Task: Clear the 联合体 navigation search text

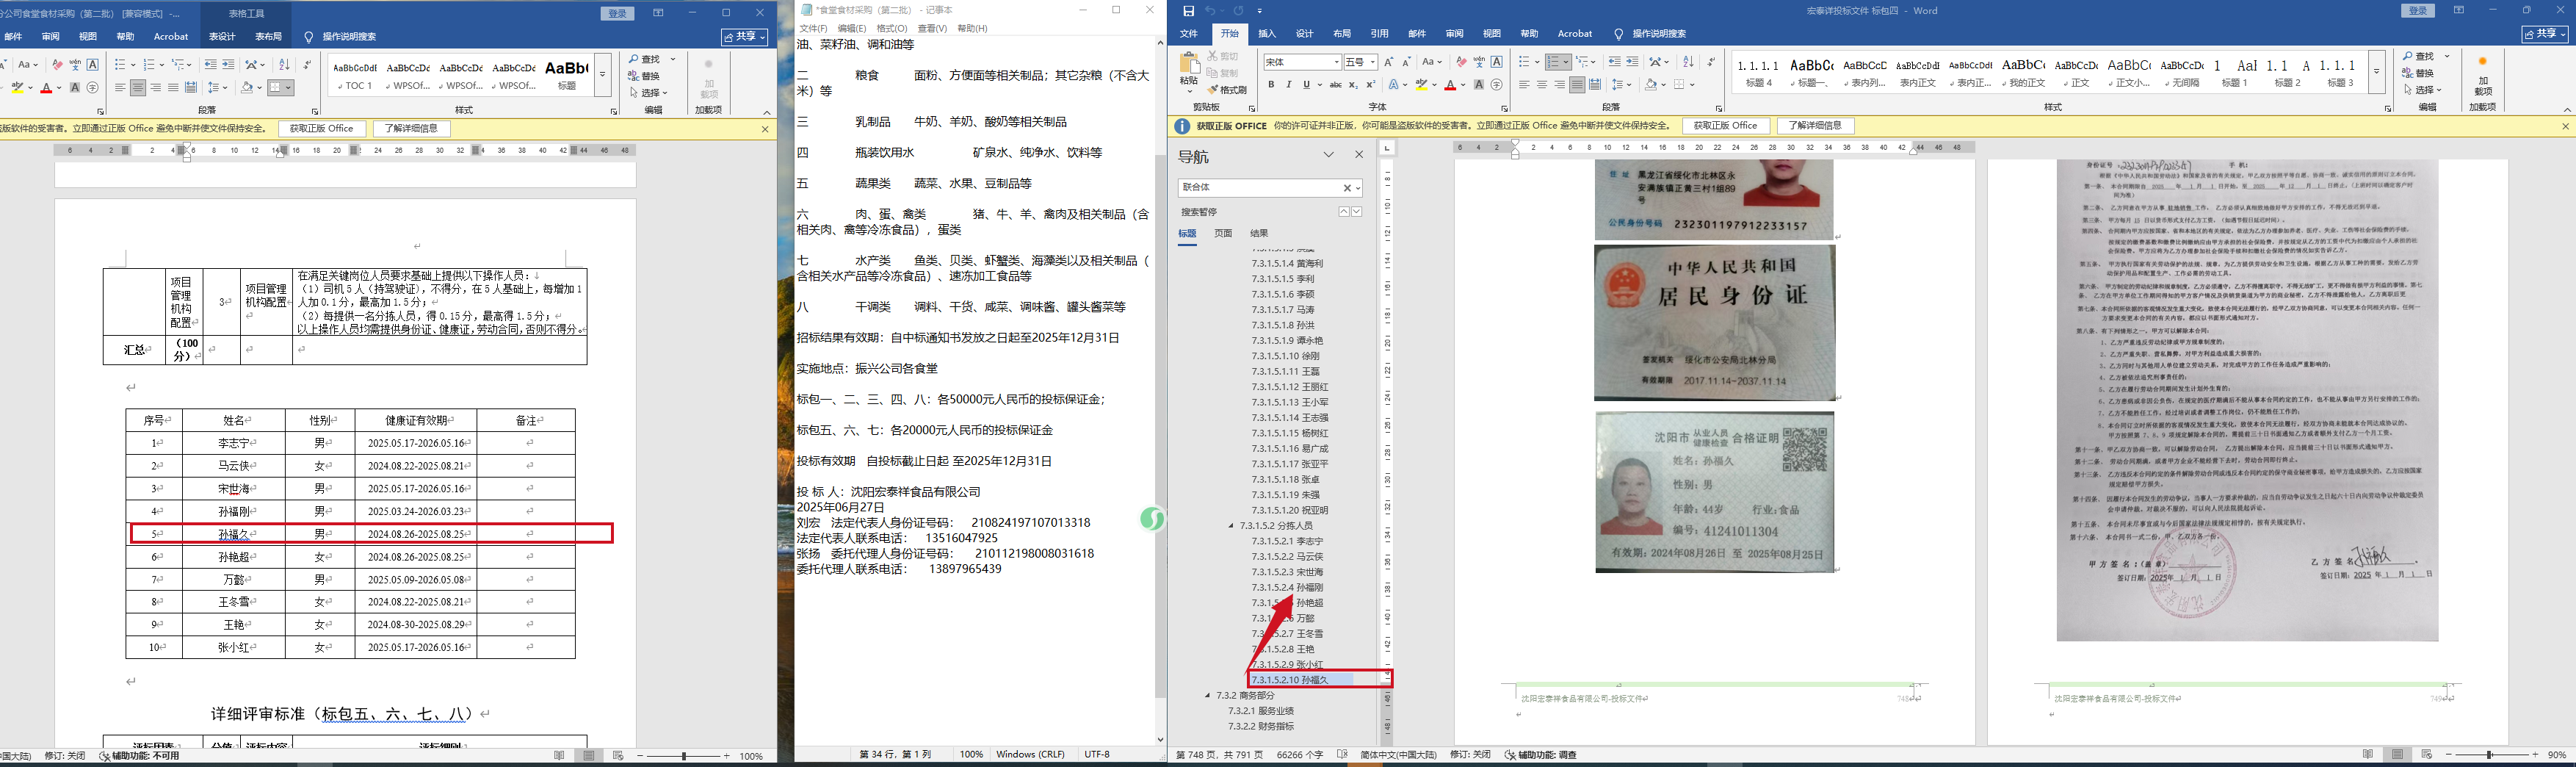Action: [x=1347, y=188]
